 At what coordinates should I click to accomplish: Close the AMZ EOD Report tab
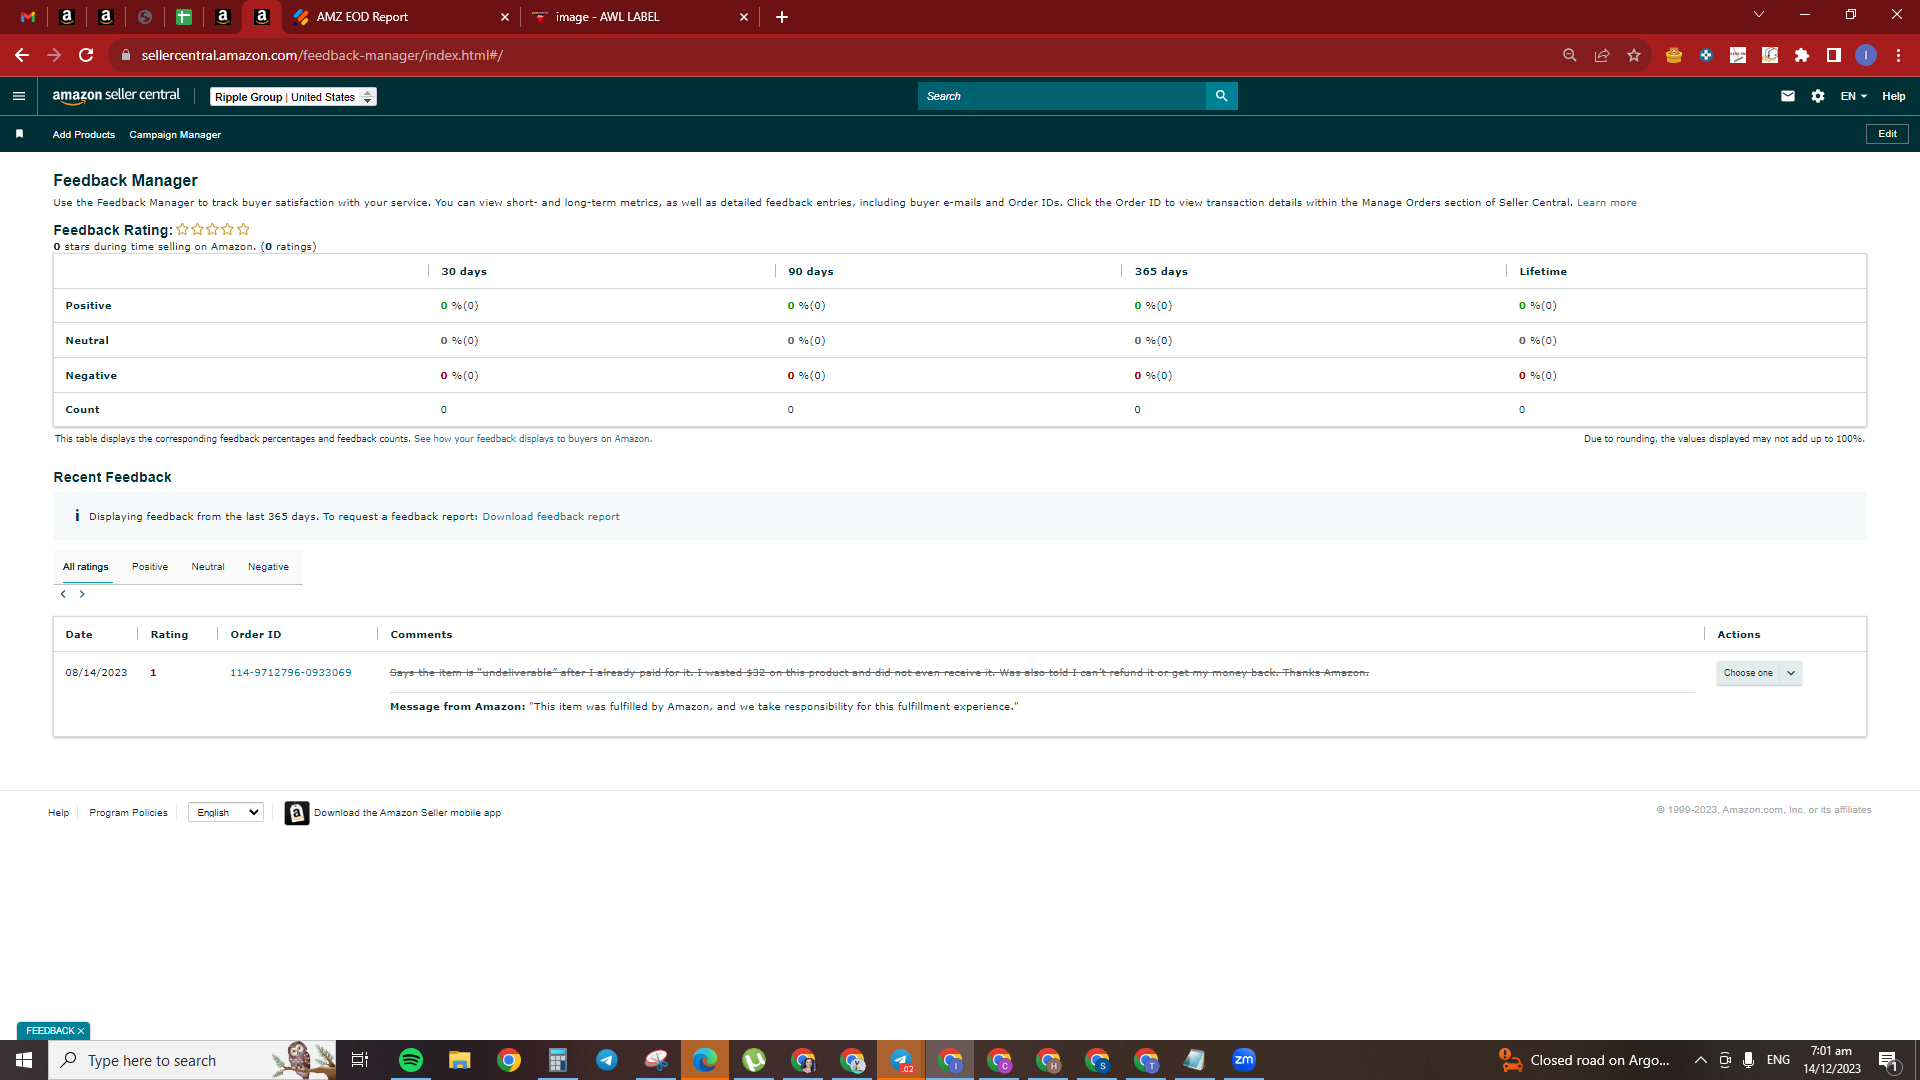pyautogui.click(x=504, y=17)
